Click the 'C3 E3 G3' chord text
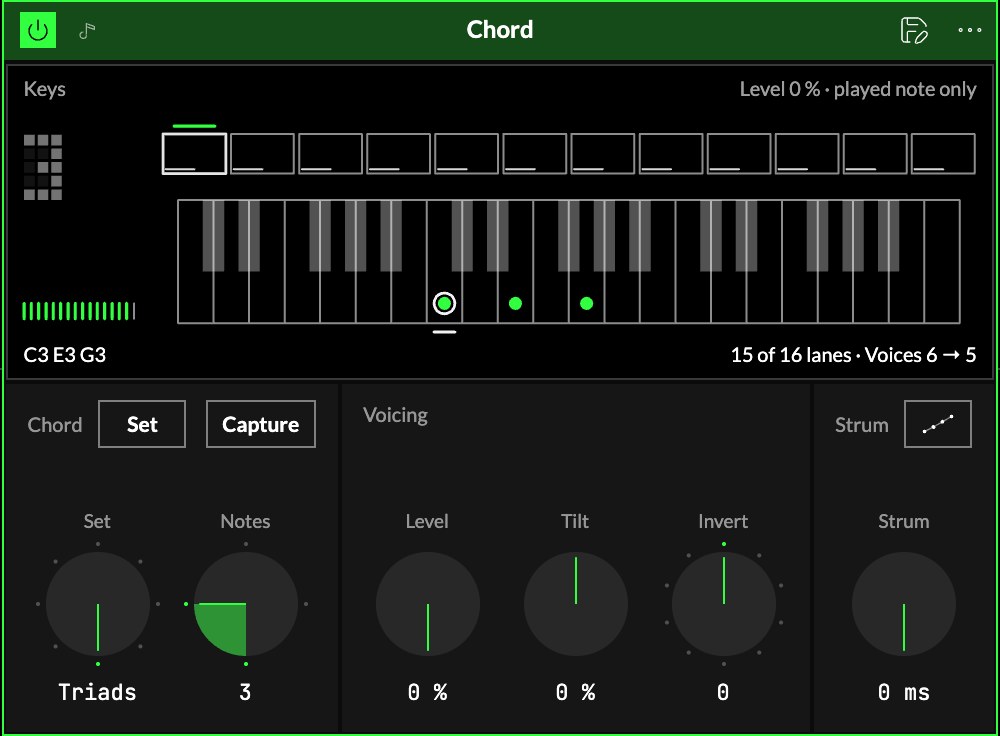Viewport: 1000px width, 736px height. pyautogui.click(x=65, y=355)
